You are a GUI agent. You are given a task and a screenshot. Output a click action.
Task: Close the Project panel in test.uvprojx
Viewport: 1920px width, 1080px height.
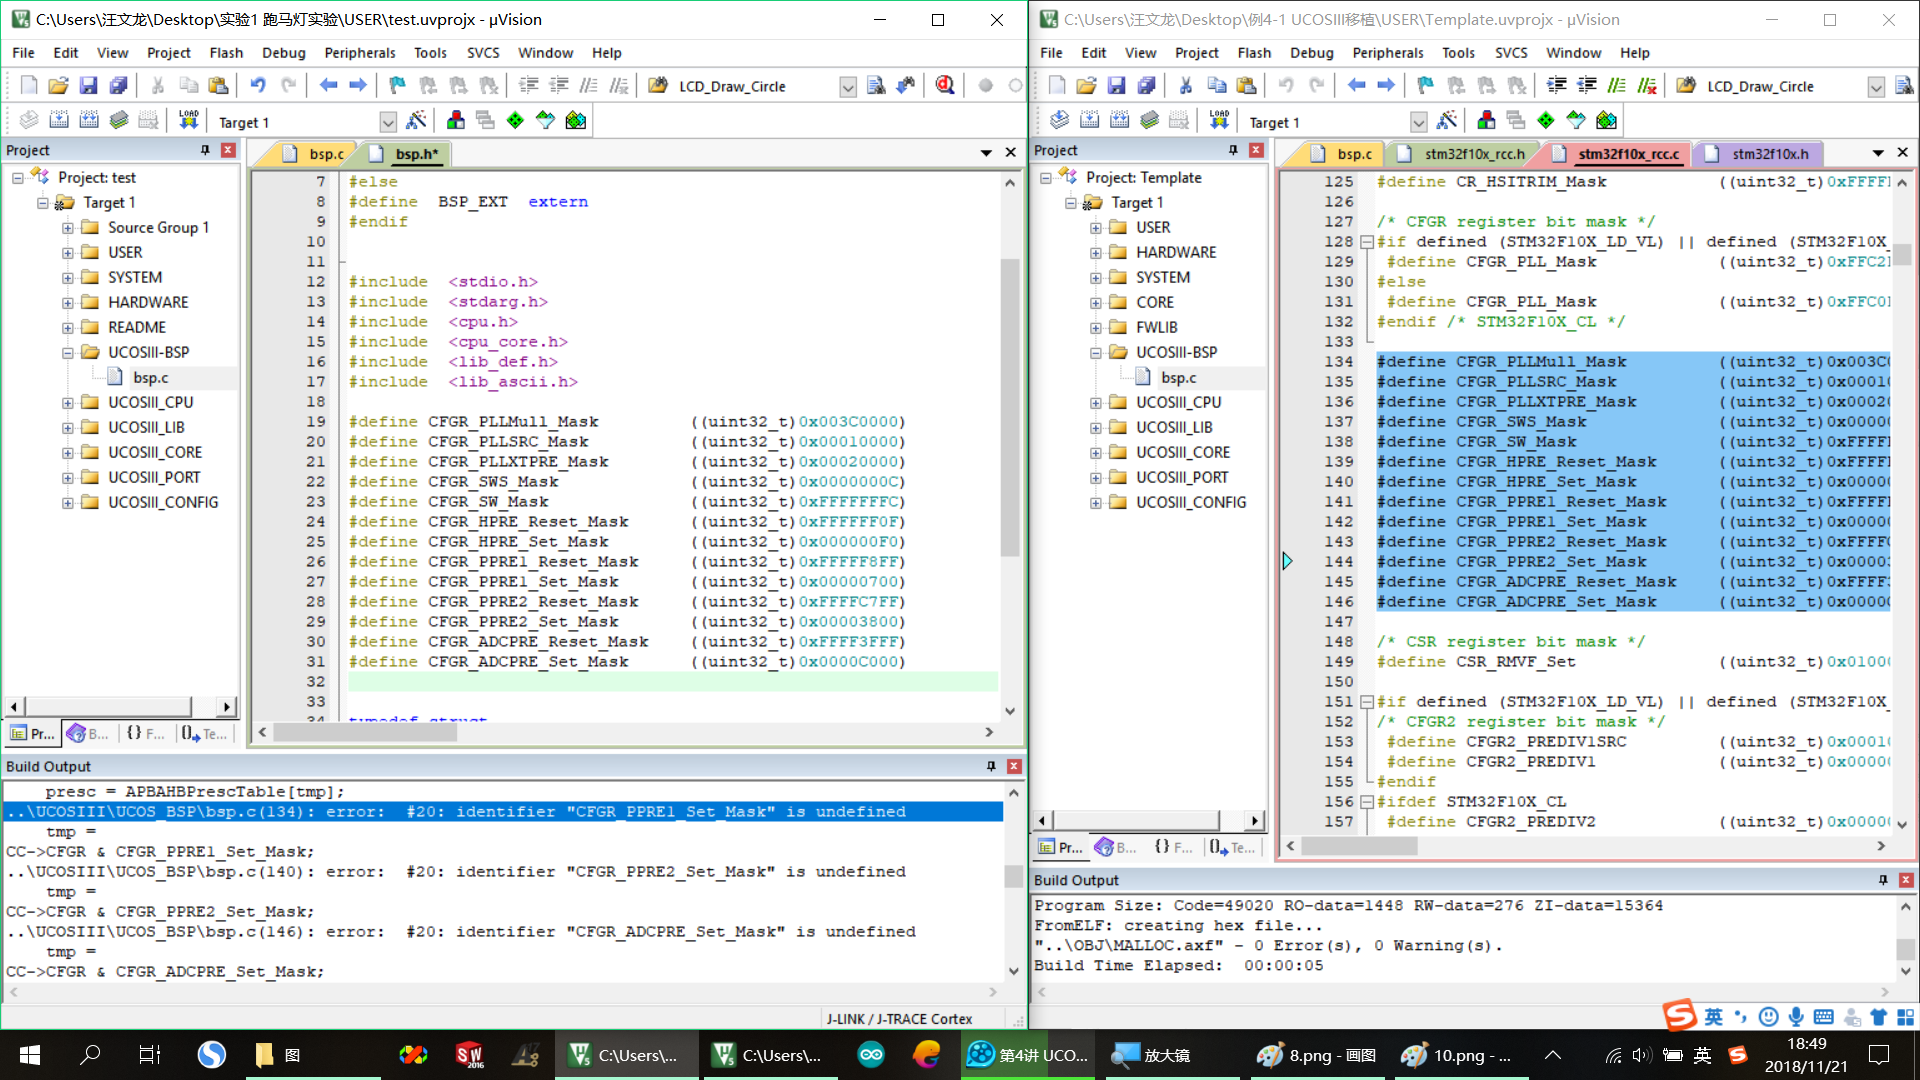point(228,150)
